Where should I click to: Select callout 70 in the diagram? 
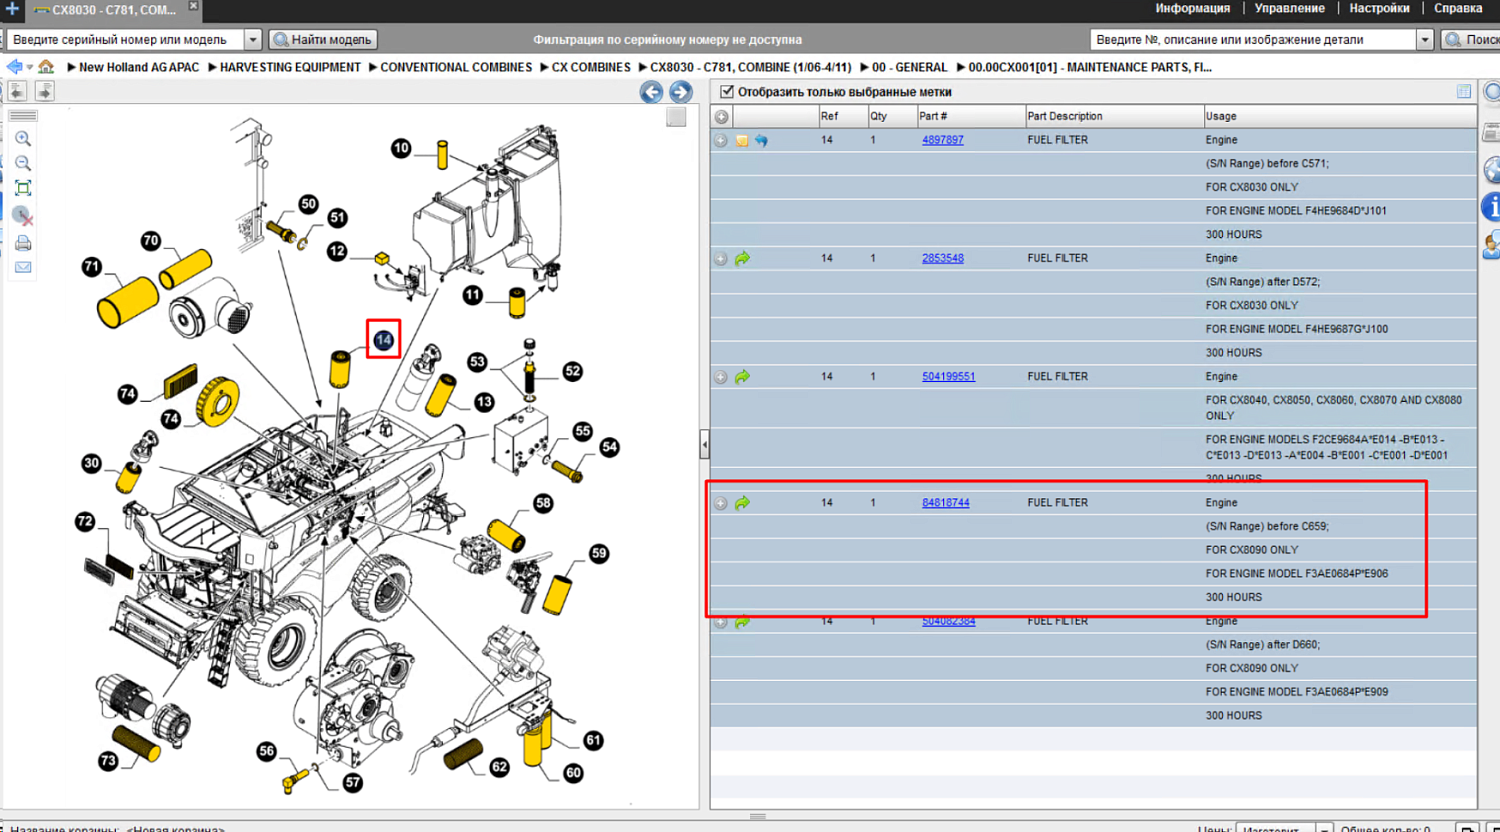pos(150,241)
